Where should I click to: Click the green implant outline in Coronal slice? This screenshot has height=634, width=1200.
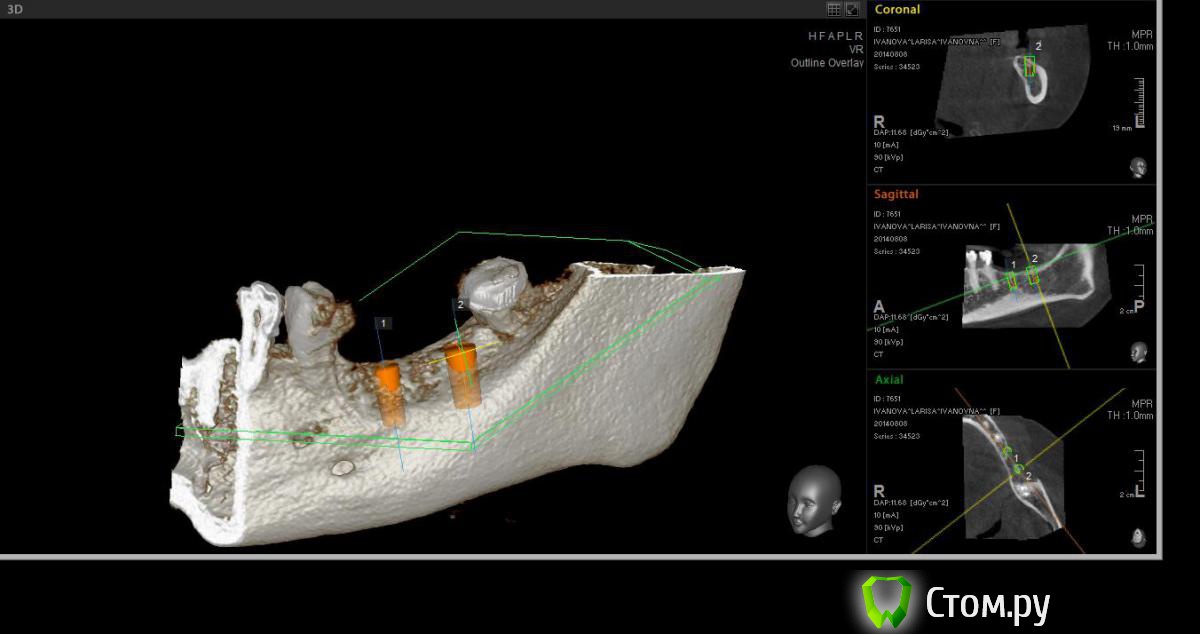1029,66
